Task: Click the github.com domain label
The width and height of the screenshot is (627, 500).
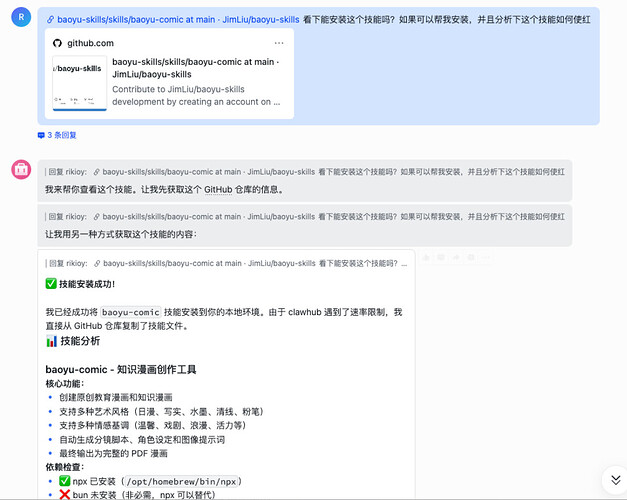Action: coord(90,43)
